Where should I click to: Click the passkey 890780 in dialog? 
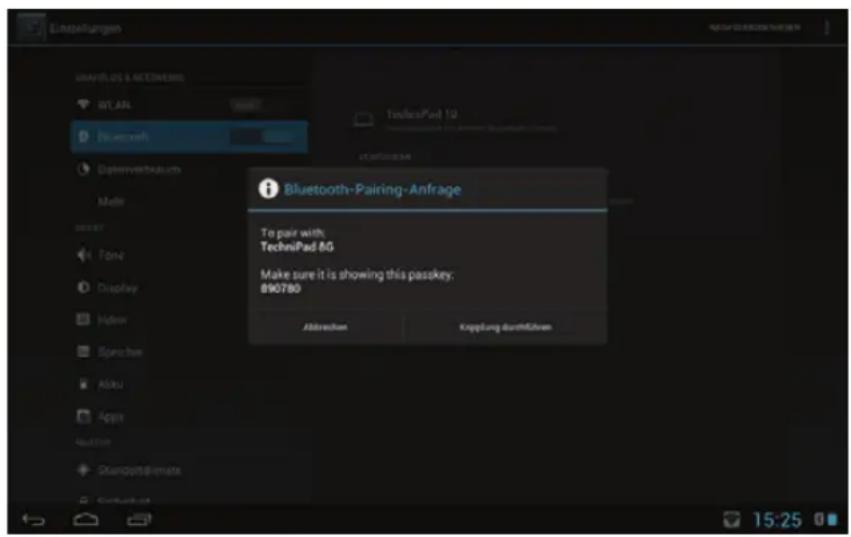[x=281, y=288]
